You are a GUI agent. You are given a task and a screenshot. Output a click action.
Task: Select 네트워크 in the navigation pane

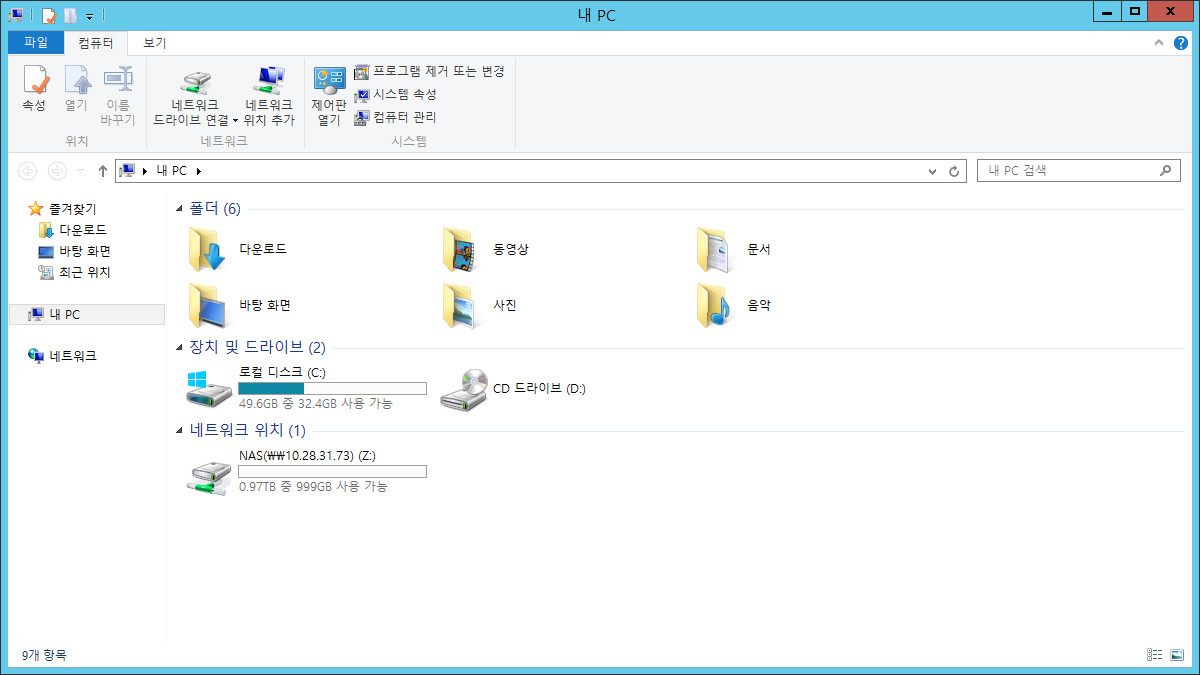(x=63, y=355)
